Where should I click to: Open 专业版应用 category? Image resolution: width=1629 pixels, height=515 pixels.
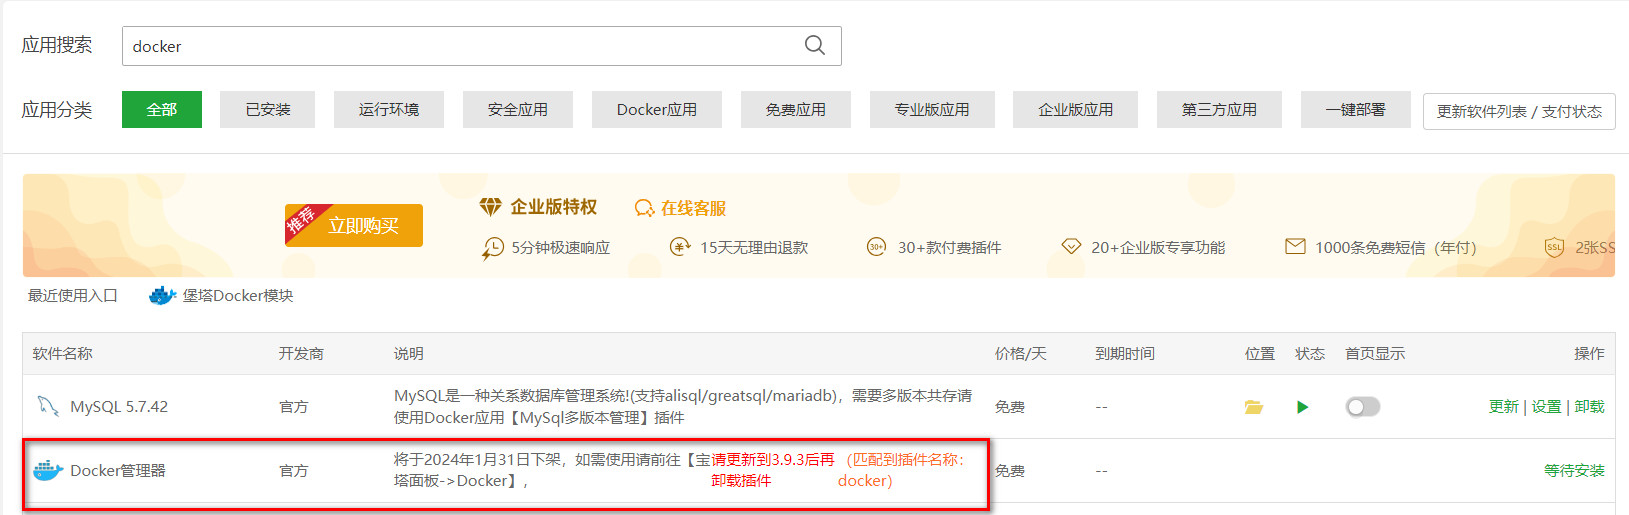click(932, 109)
